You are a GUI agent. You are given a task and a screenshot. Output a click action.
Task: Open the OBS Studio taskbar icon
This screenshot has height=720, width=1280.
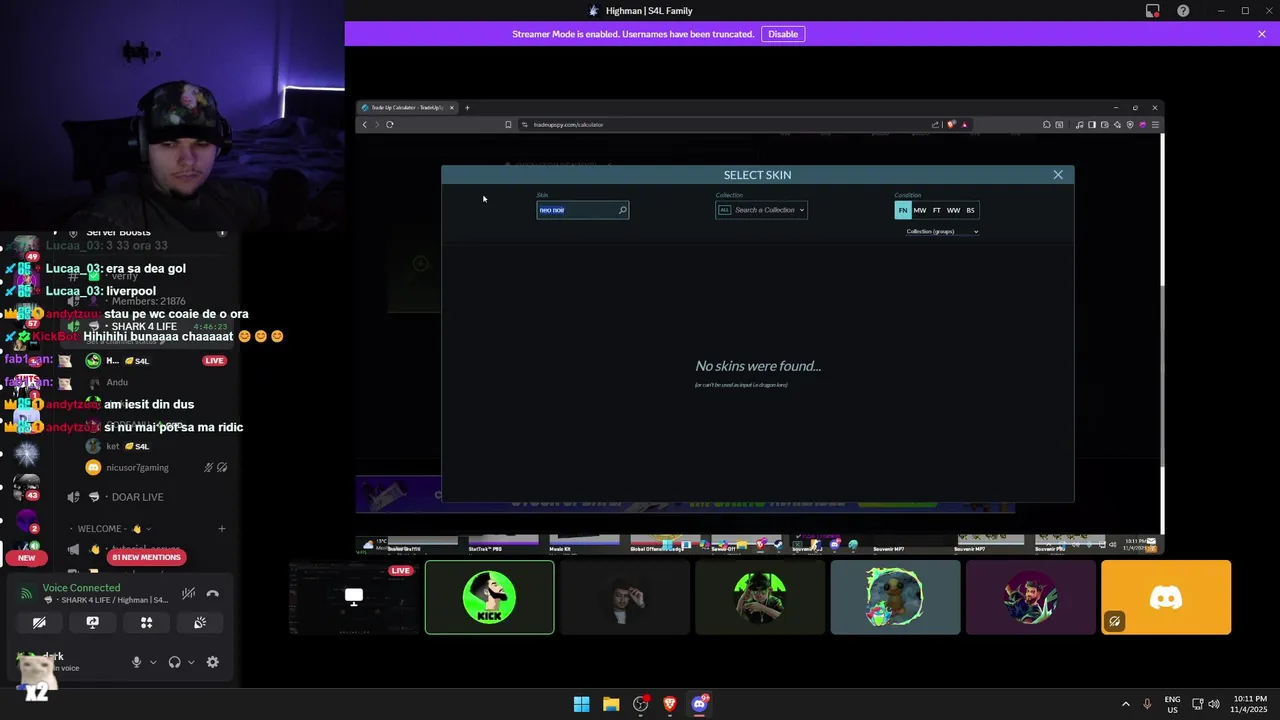click(x=641, y=704)
